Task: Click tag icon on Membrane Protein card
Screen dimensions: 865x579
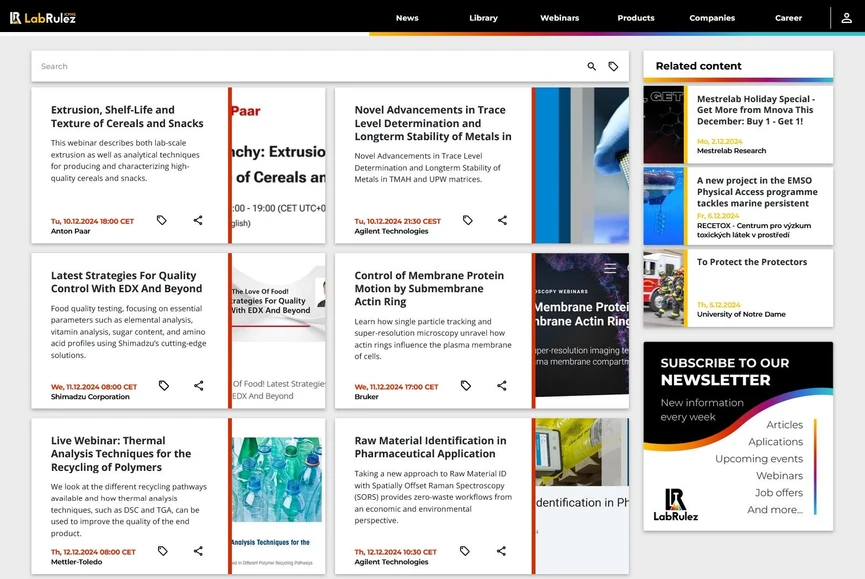Action: (x=466, y=385)
